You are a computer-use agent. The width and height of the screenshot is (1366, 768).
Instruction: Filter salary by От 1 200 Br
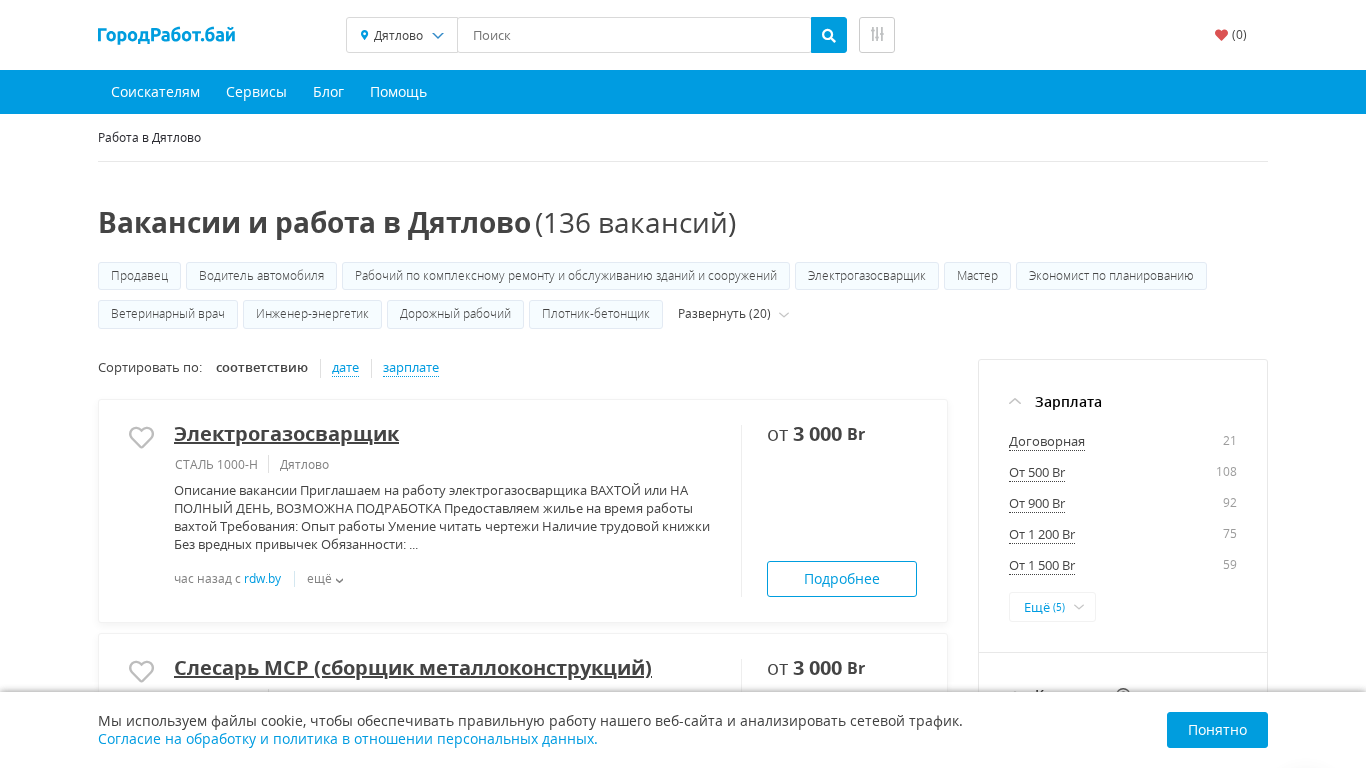point(1041,534)
